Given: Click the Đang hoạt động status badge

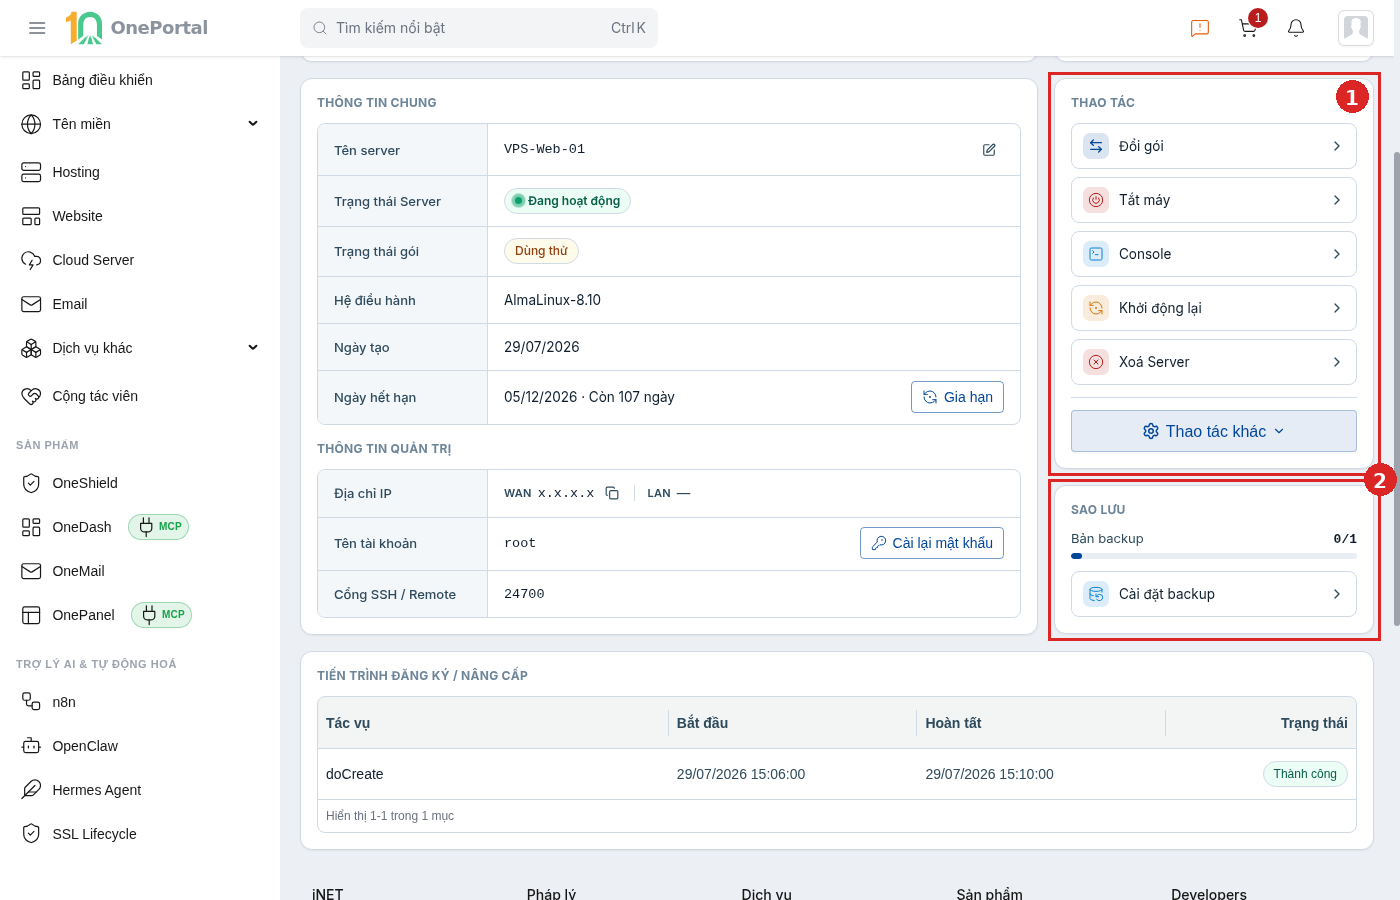Looking at the screenshot, I should 567,201.
